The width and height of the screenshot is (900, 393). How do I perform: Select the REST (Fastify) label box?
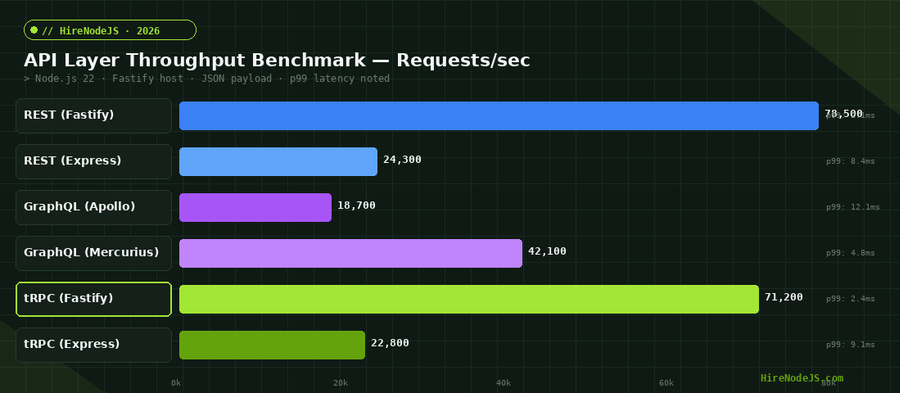click(x=94, y=115)
